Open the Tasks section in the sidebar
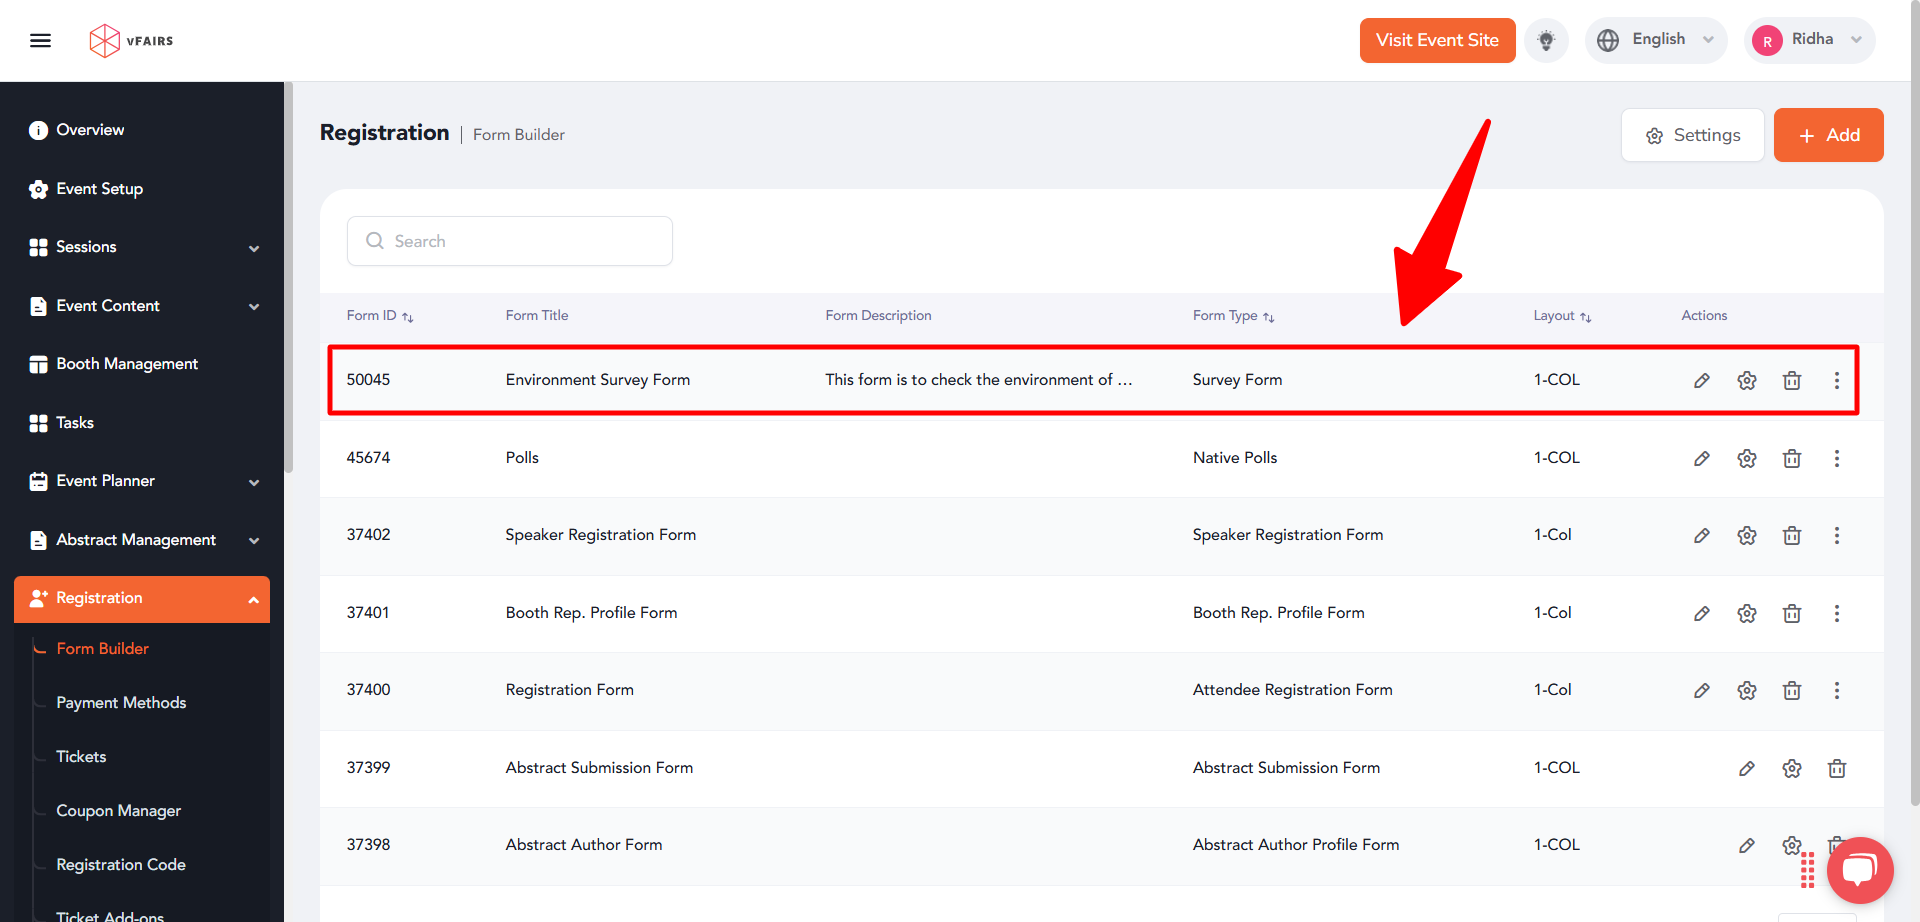The width and height of the screenshot is (1920, 922). [x=75, y=422]
